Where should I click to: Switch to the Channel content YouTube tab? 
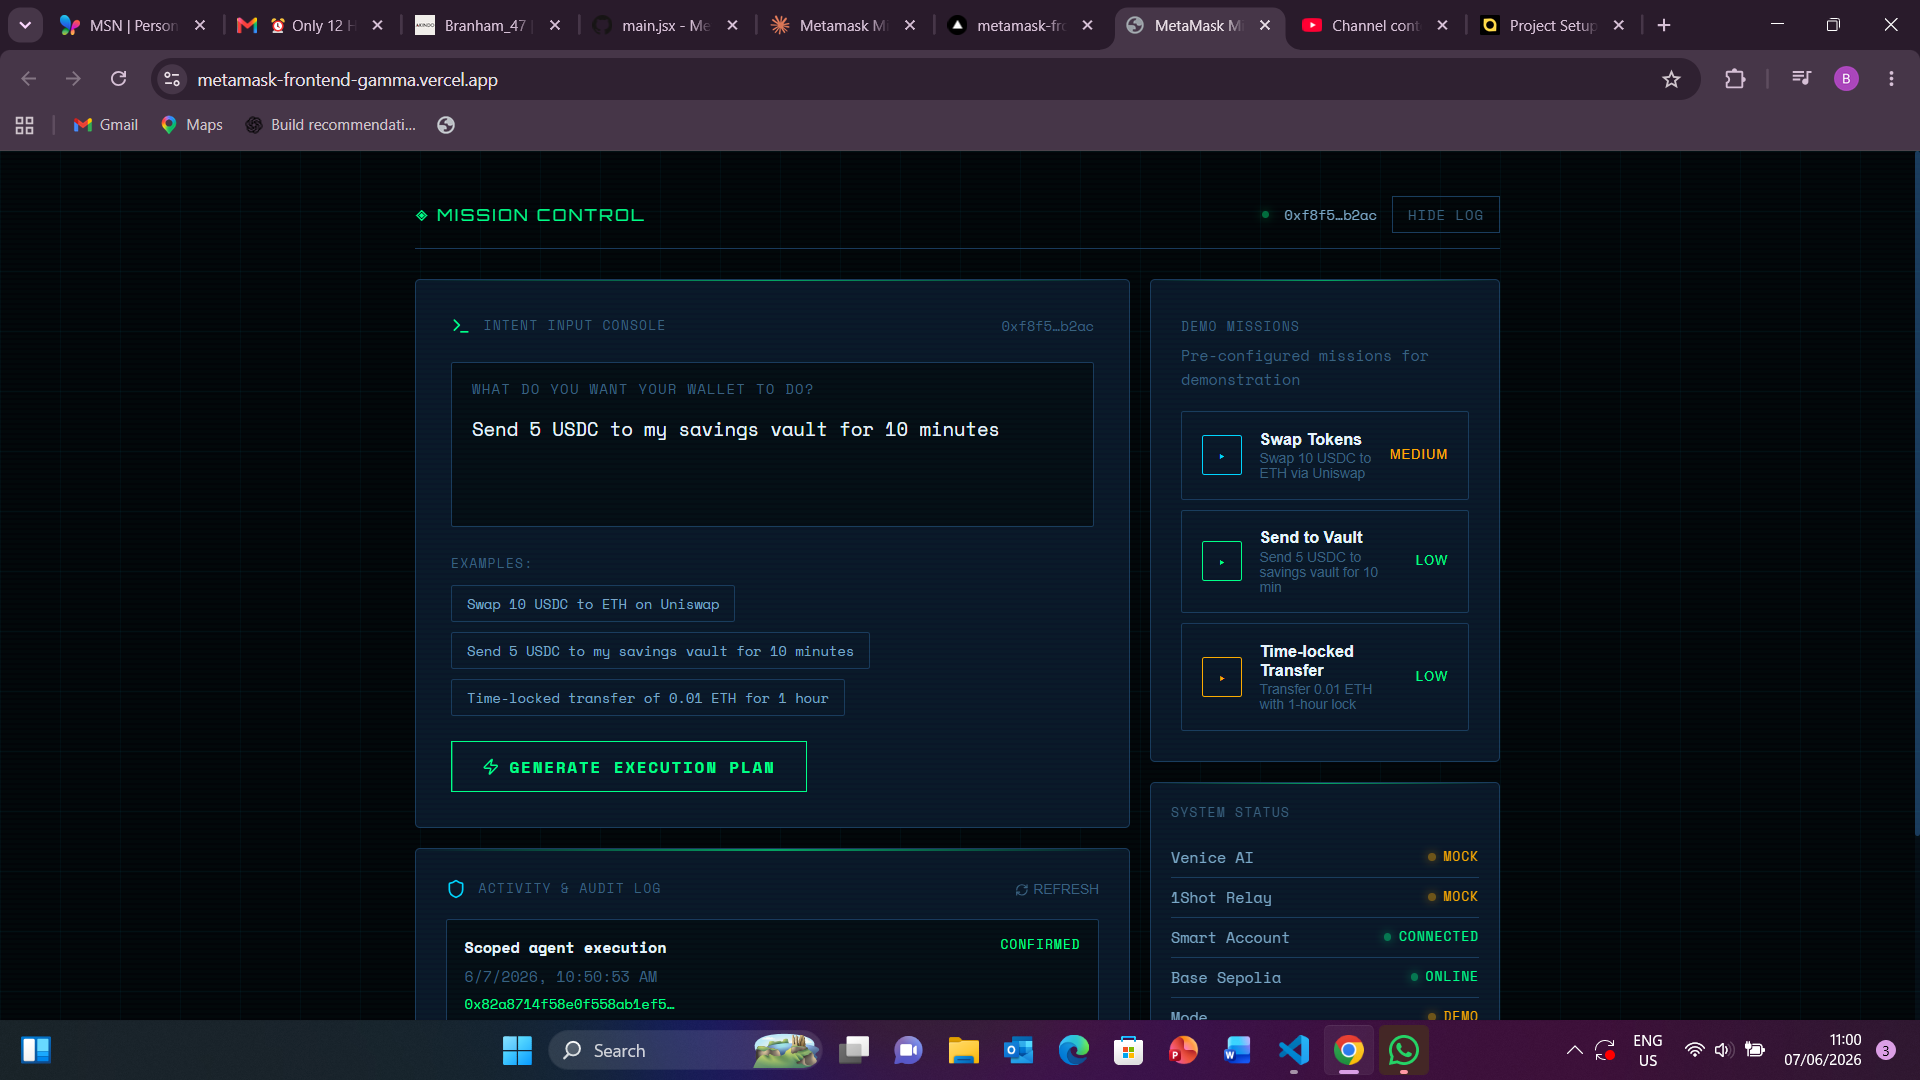[x=1375, y=26]
